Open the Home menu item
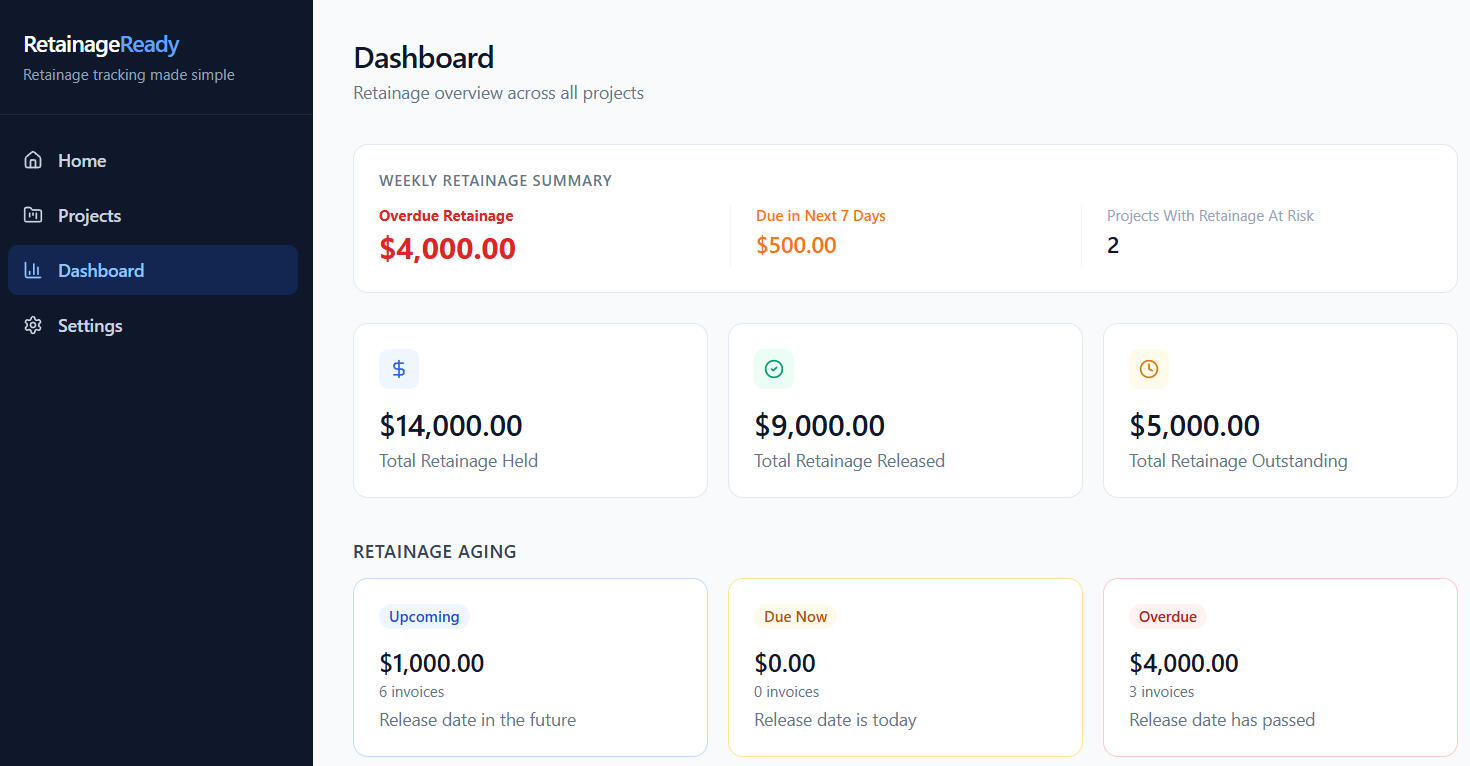The height and width of the screenshot is (766, 1470). [82, 161]
